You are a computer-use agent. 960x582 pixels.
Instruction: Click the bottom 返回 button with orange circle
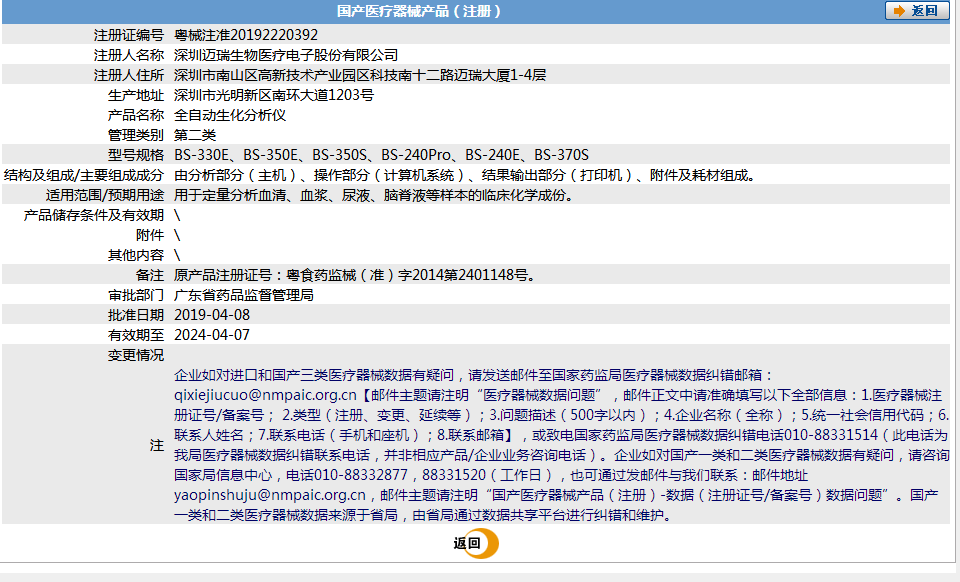tap(476, 543)
